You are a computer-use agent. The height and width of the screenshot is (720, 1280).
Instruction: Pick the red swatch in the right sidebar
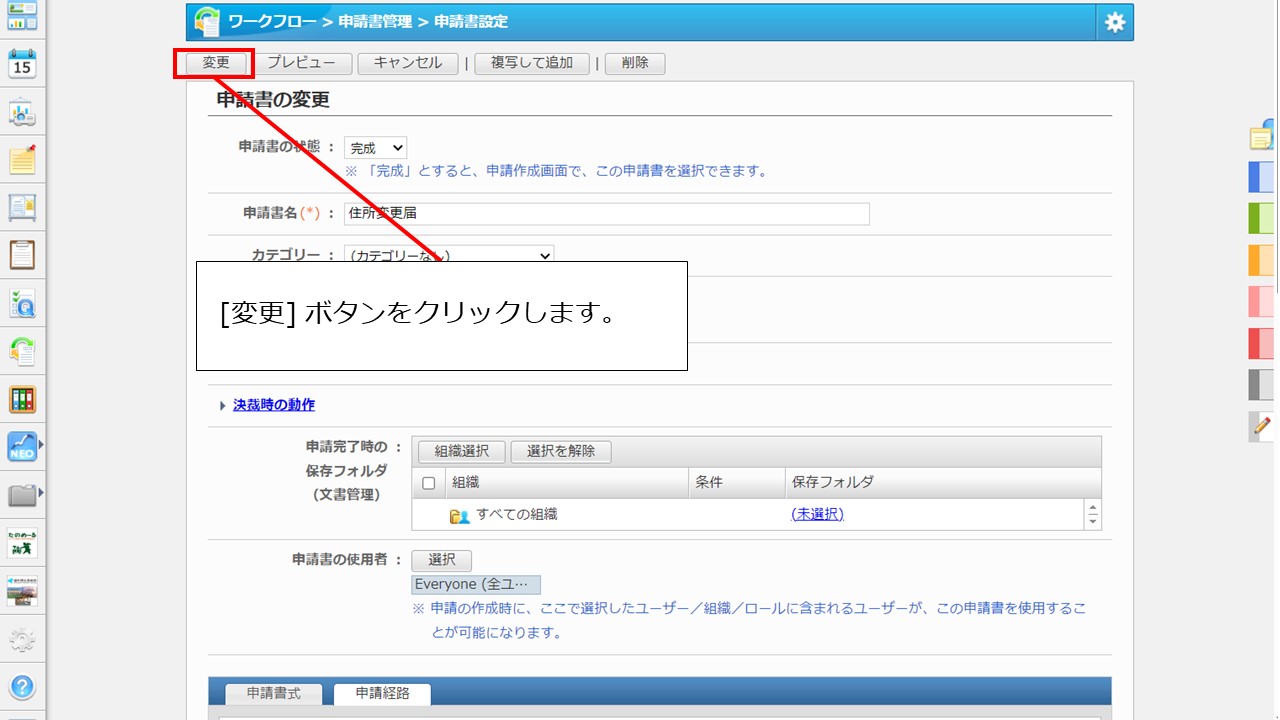coord(1258,343)
